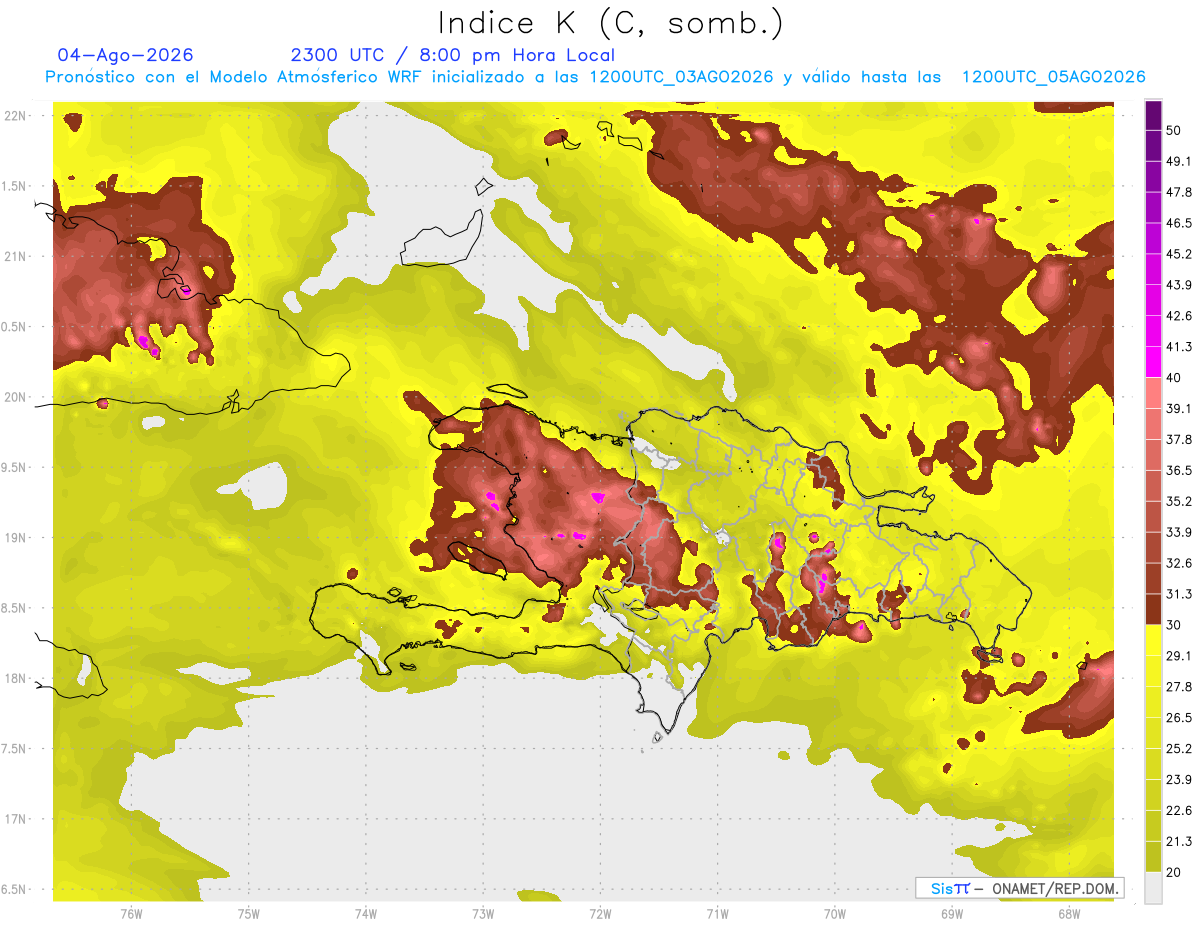Click the color bar label "37.8"

click(x=1179, y=440)
